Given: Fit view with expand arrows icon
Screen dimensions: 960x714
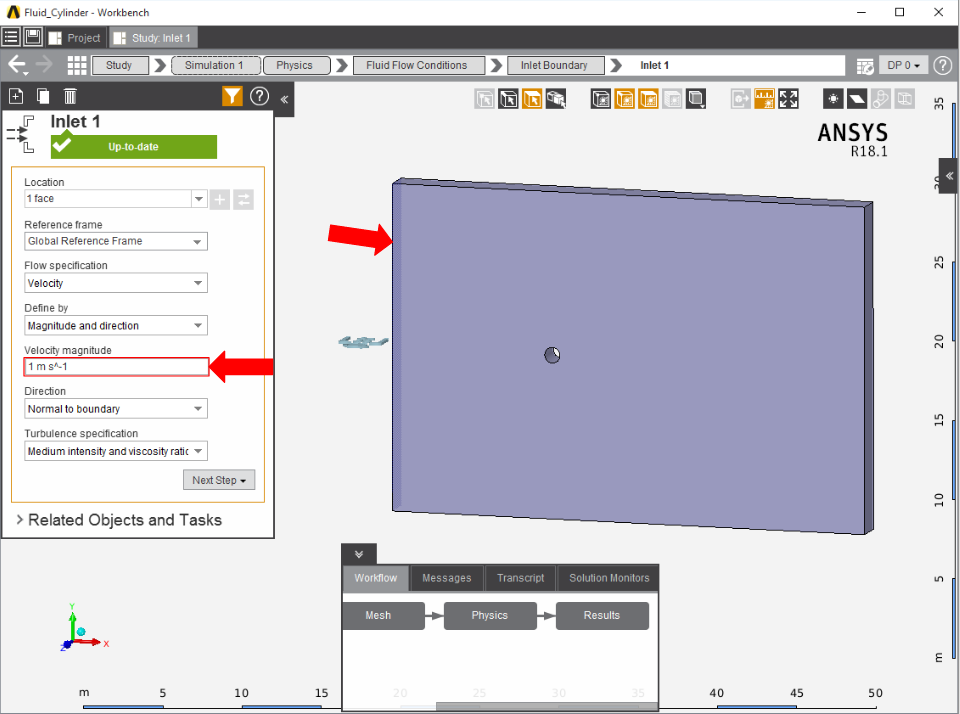Looking at the screenshot, I should (x=789, y=99).
